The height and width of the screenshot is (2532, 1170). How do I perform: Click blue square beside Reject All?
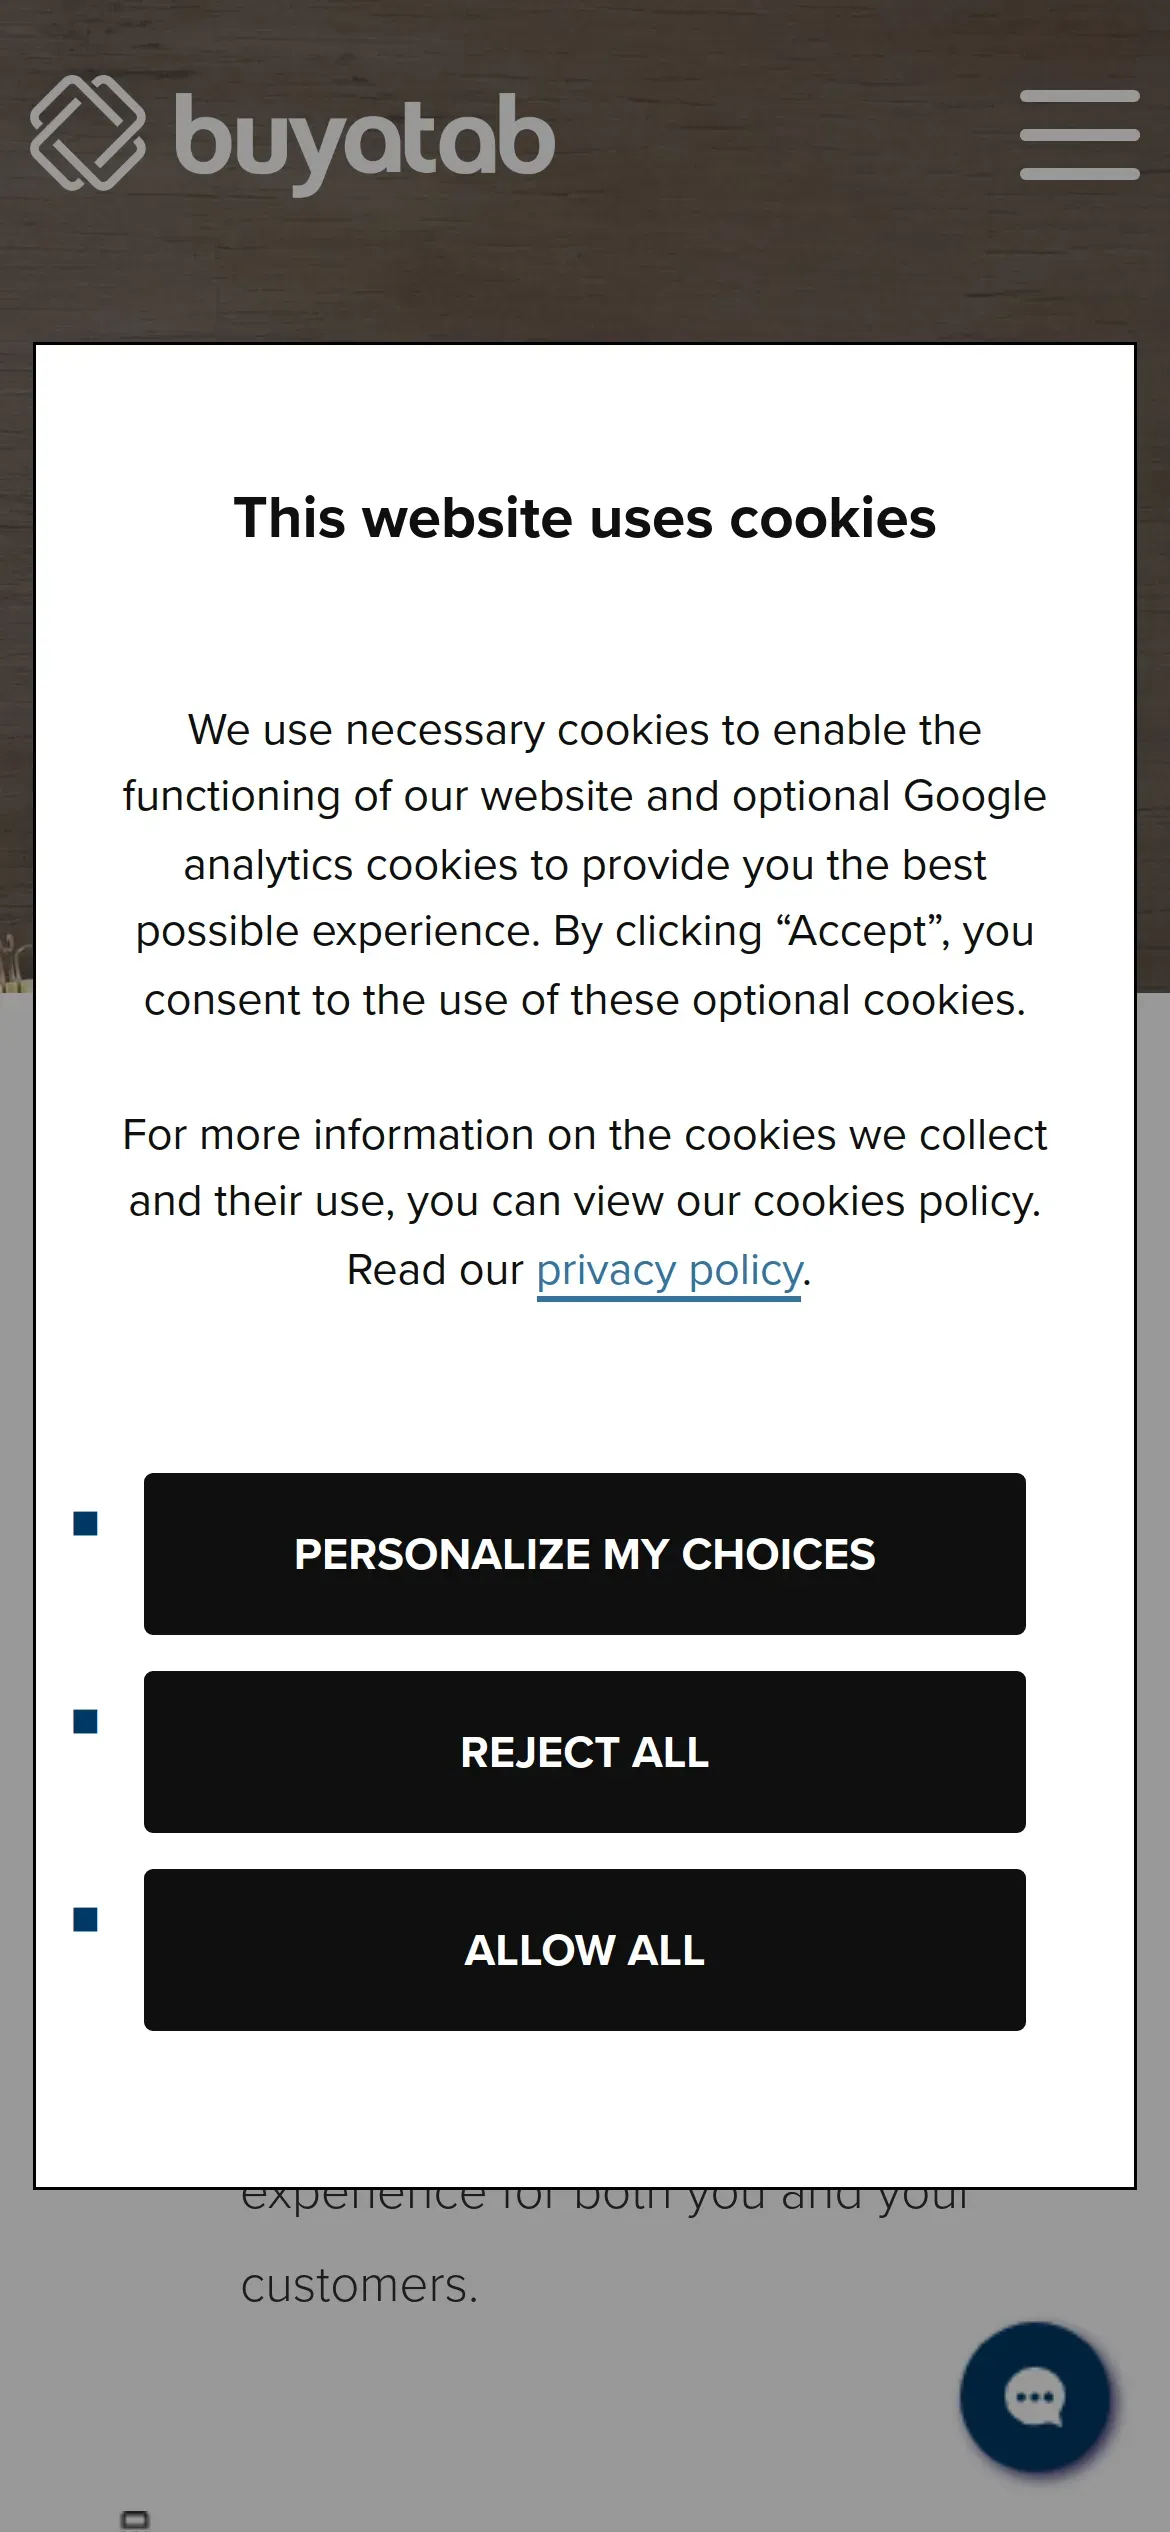pos(86,1721)
